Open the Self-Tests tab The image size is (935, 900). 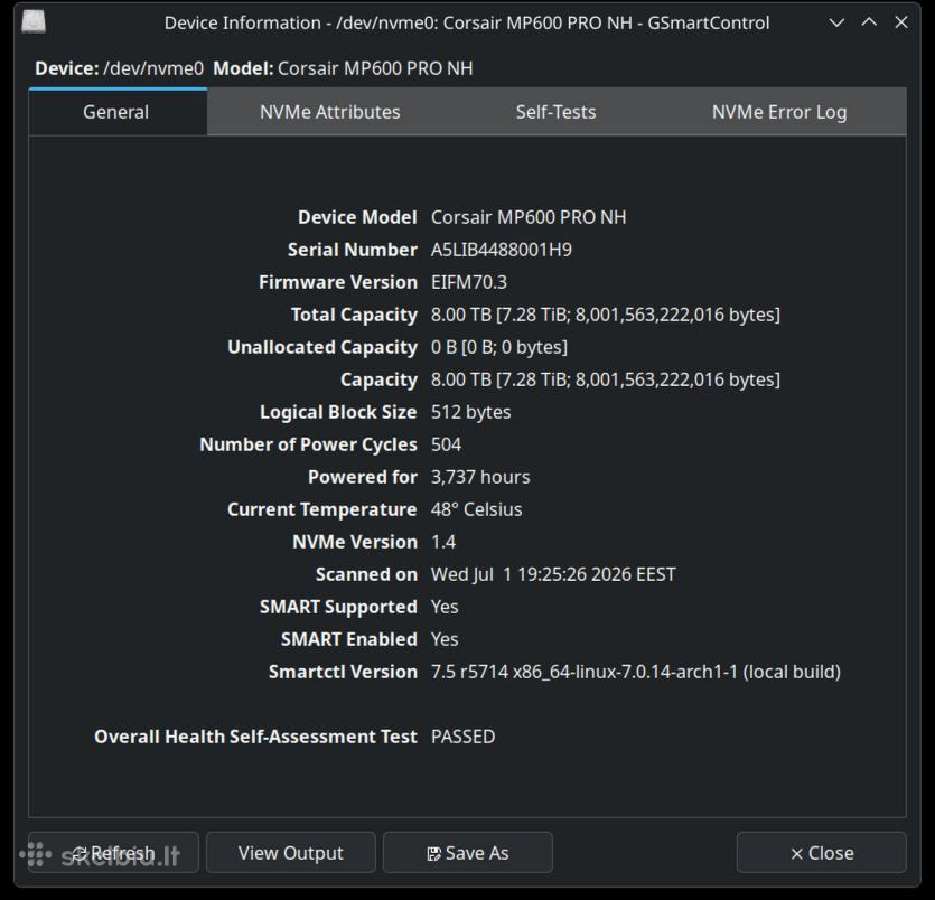pos(555,112)
